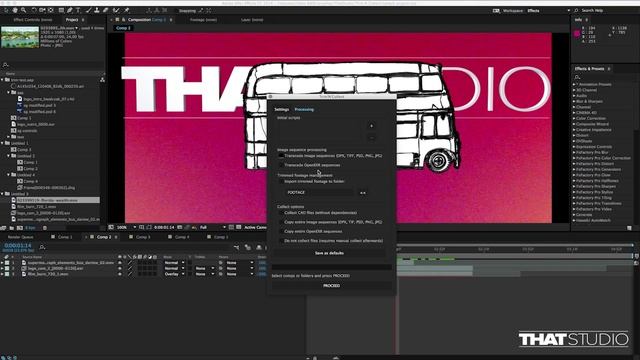Enable Transcode OpenEXR sequences checkbox
640x360 pixels.
(281, 165)
